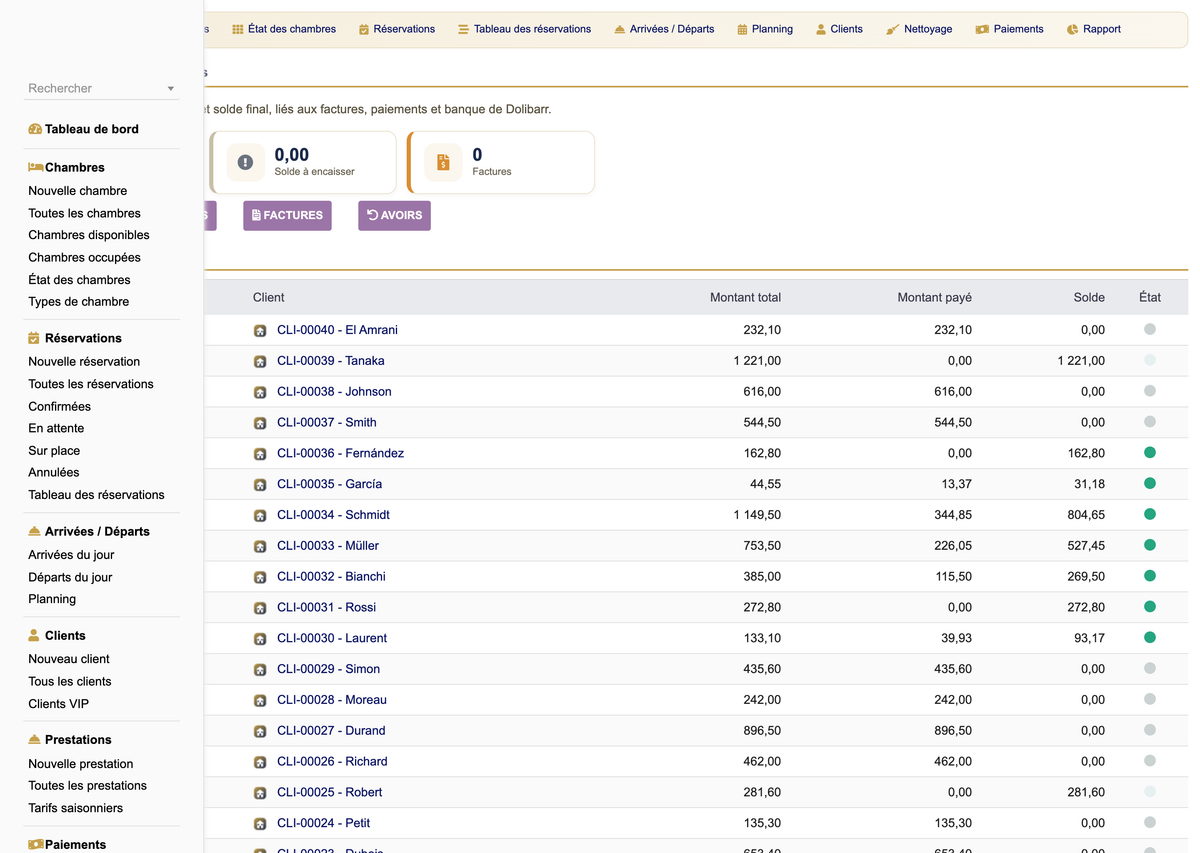Click the grey status dot in El Amrani row
Viewport: 1200px width, 853px height.
(1150, 329)
